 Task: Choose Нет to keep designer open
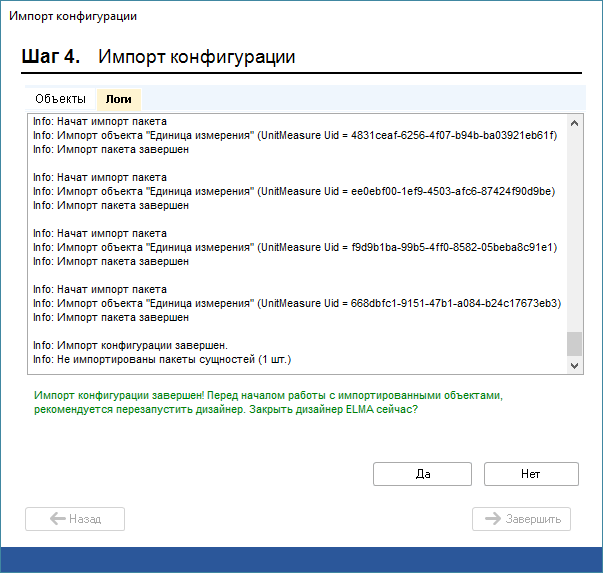click(x=531, y=474)
